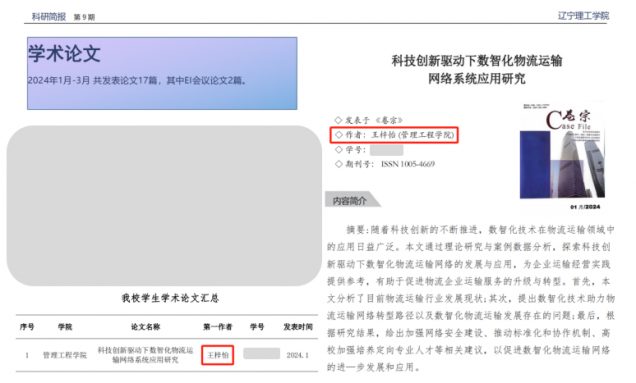636x383 pixels.
Task: Click the abstract paragraph starting with 摘要
Action: click(471, 298)
